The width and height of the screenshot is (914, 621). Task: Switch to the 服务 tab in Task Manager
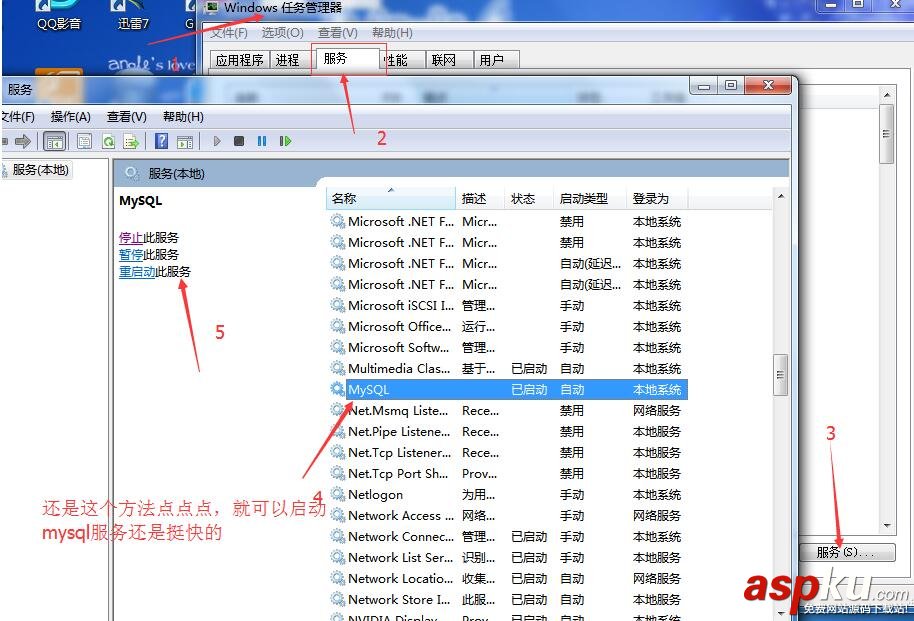click(x=348, y=58)
